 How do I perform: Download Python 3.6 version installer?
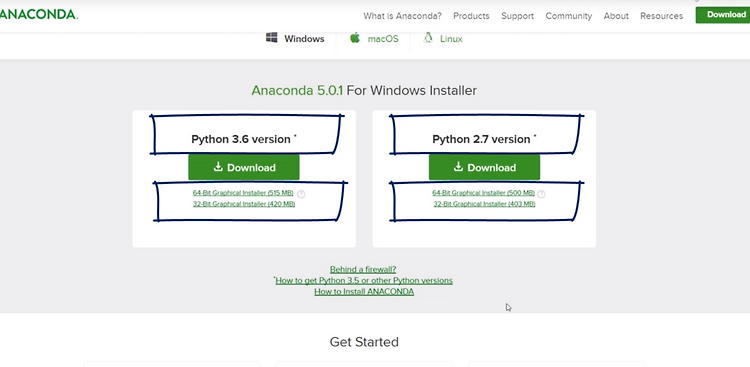(244, 167)
